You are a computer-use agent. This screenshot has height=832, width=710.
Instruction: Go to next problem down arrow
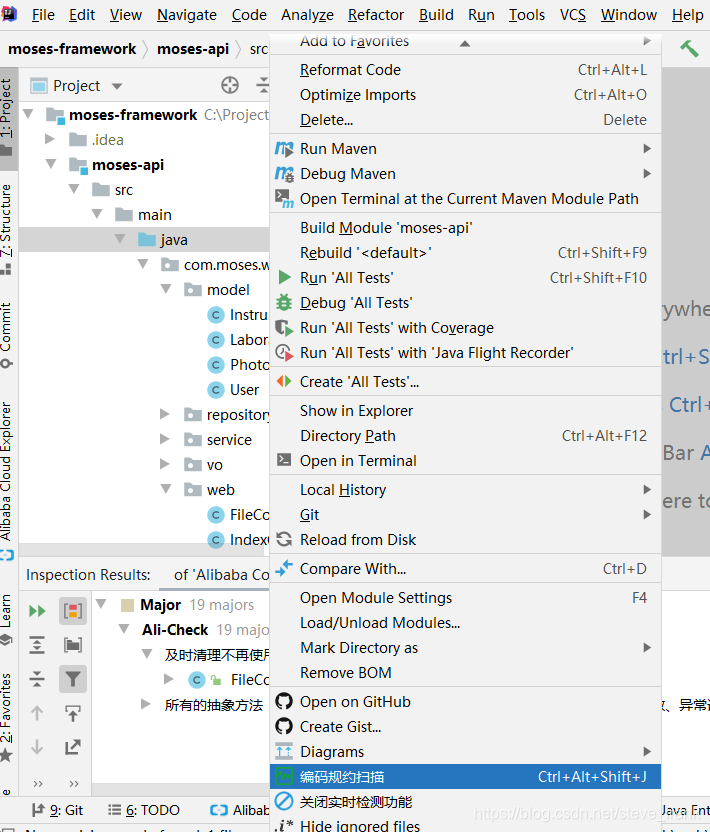(37, 747)
